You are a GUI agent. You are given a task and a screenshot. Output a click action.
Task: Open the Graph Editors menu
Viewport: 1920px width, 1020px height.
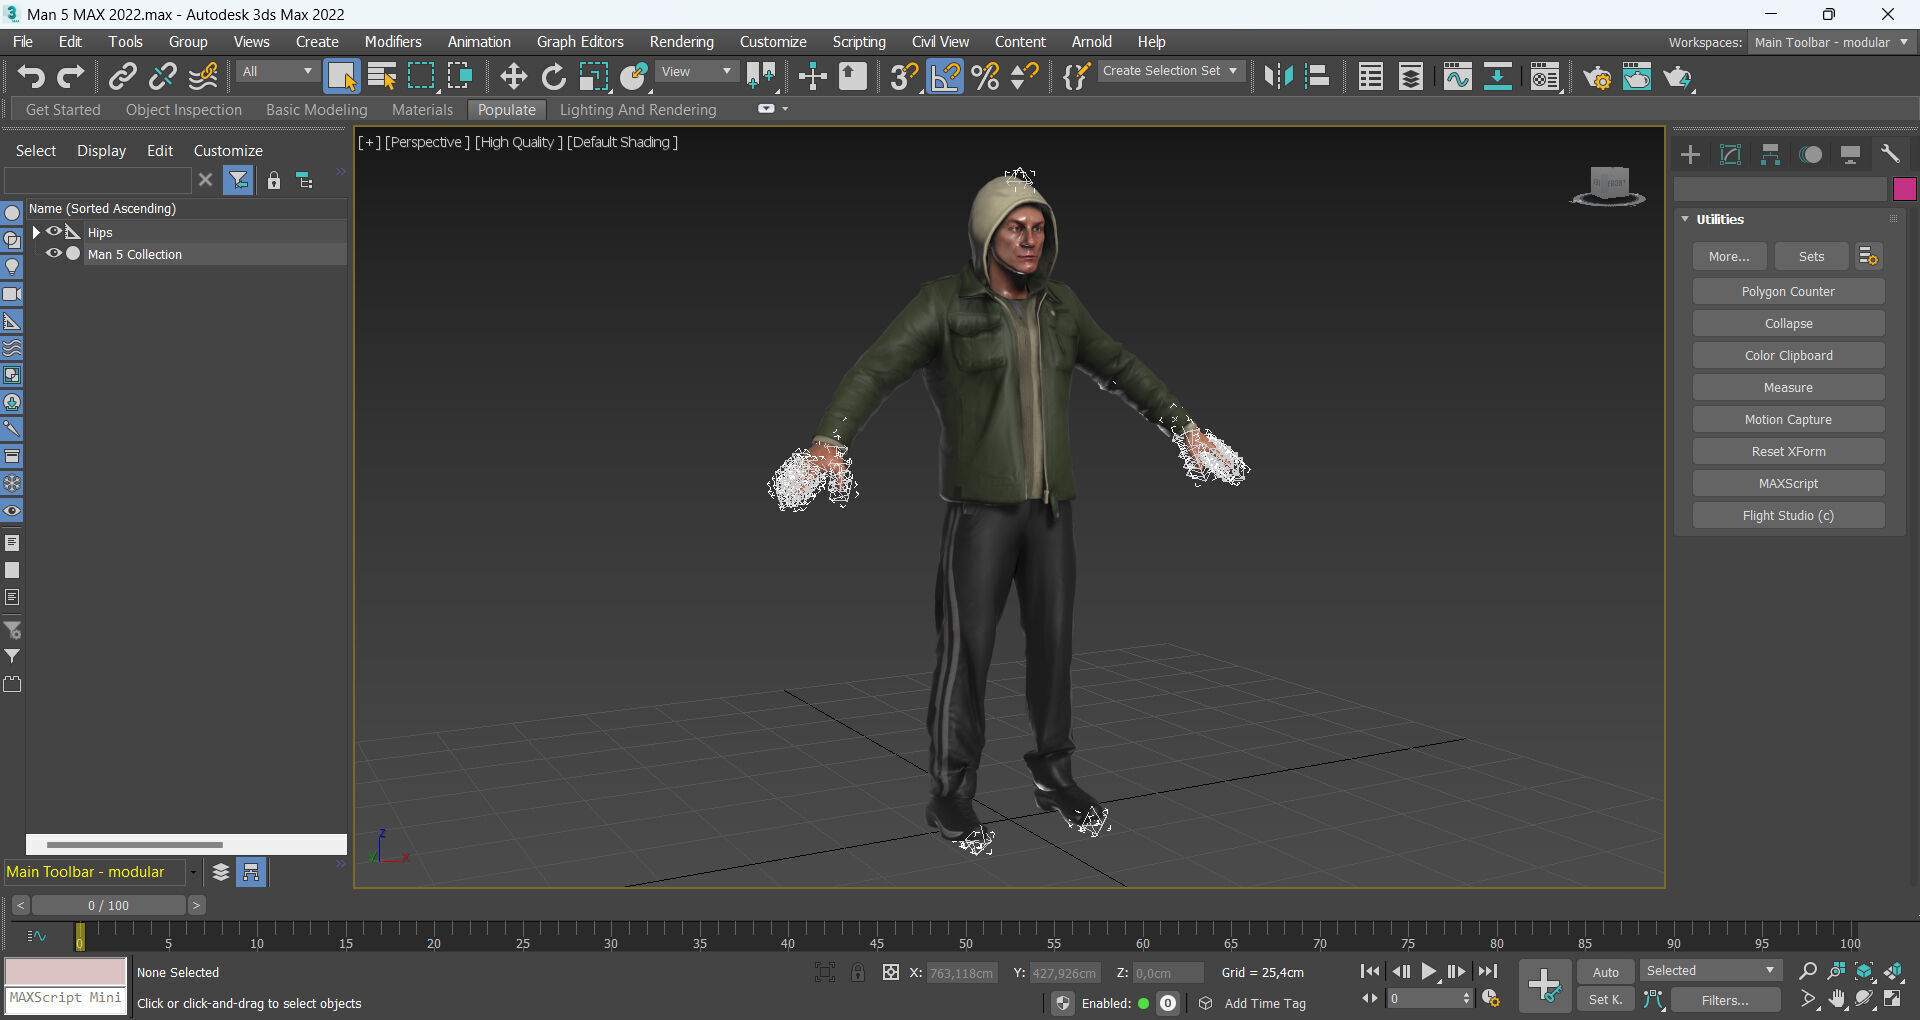(x=580, y=42)
